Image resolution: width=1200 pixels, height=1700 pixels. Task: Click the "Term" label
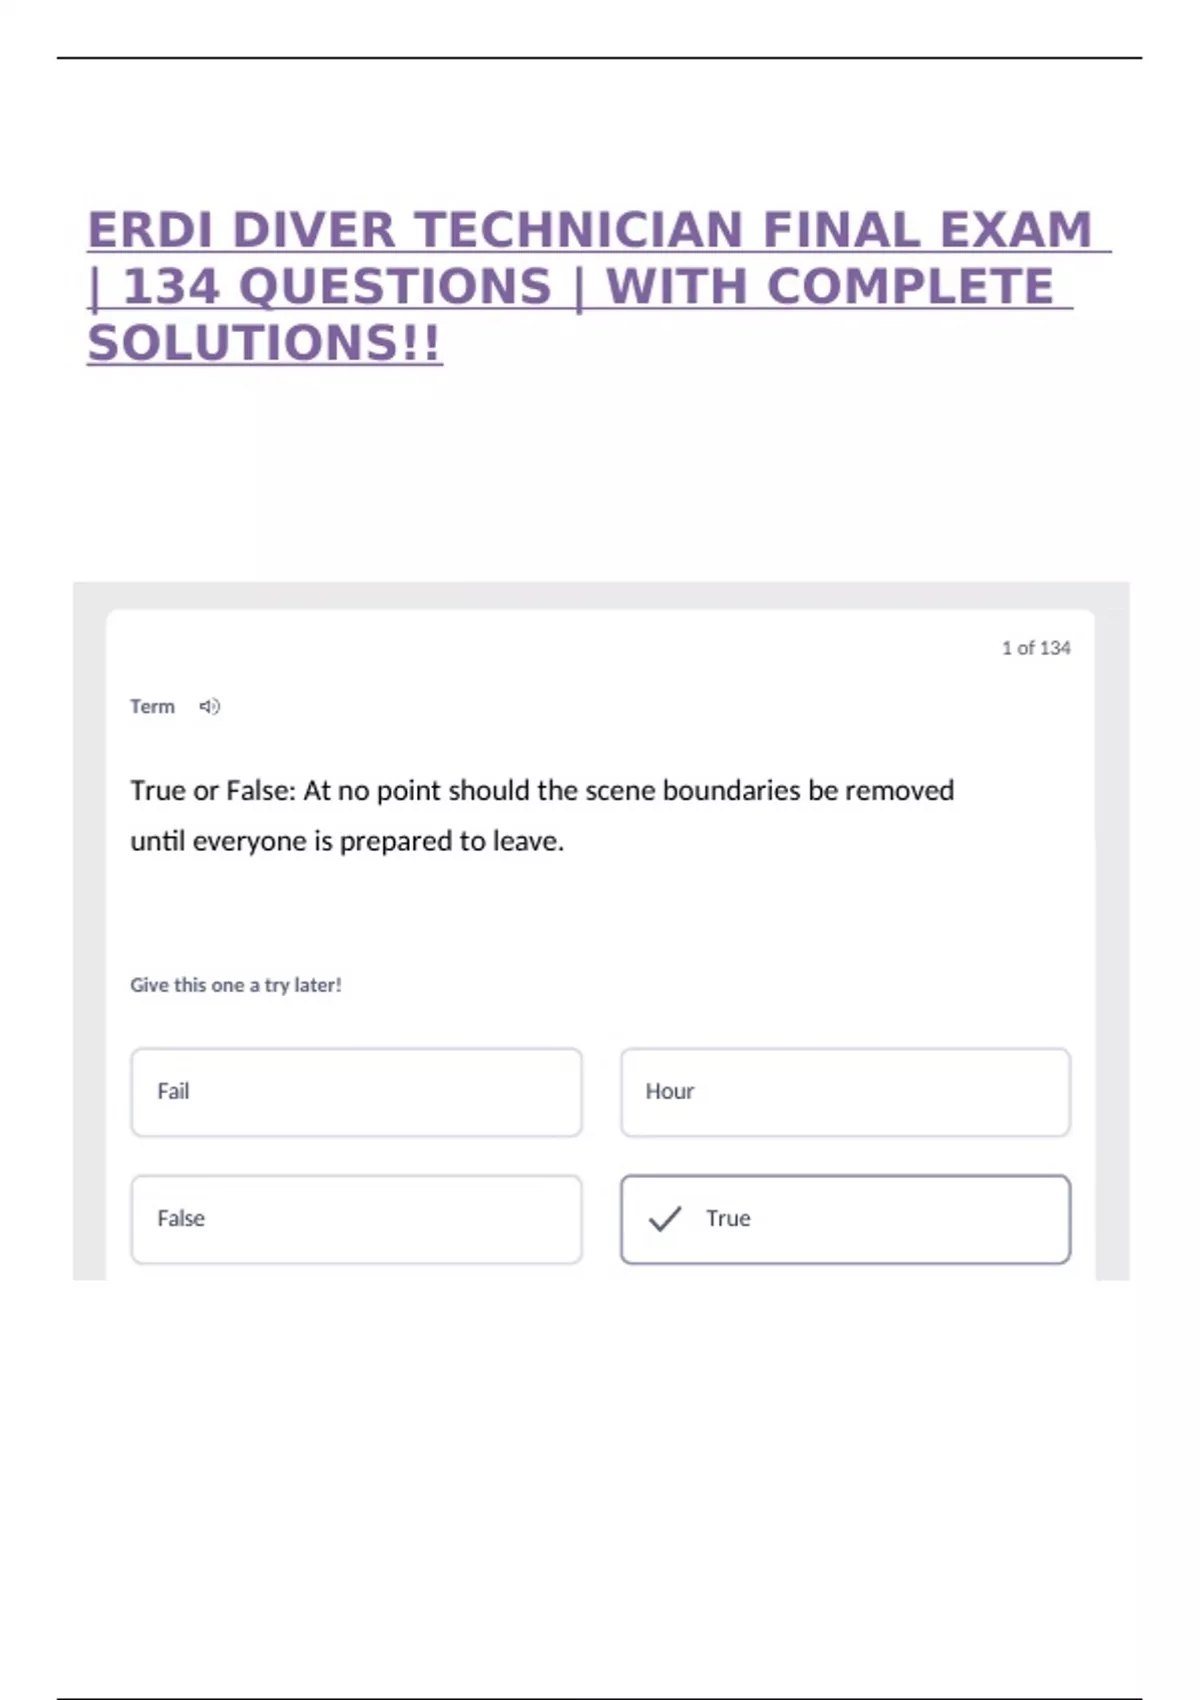click(152, 707)
